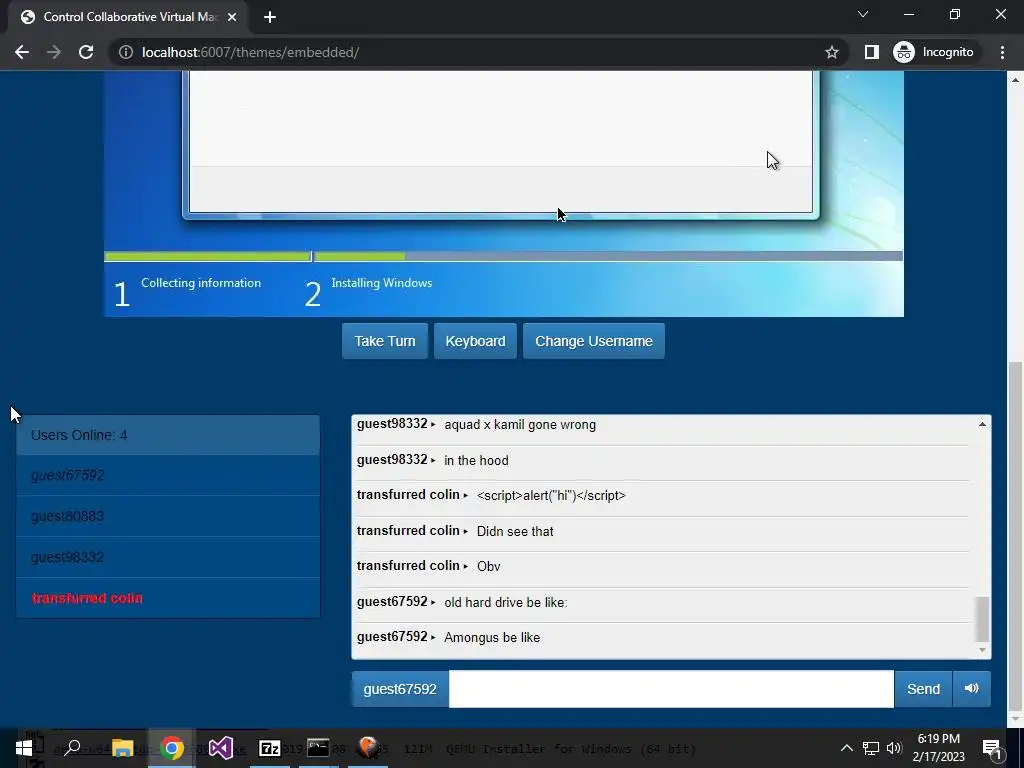The height and width of the screenshot is (768, 1024).
Task: Click the chat scrollbar thumb
Action: [982, 619]
